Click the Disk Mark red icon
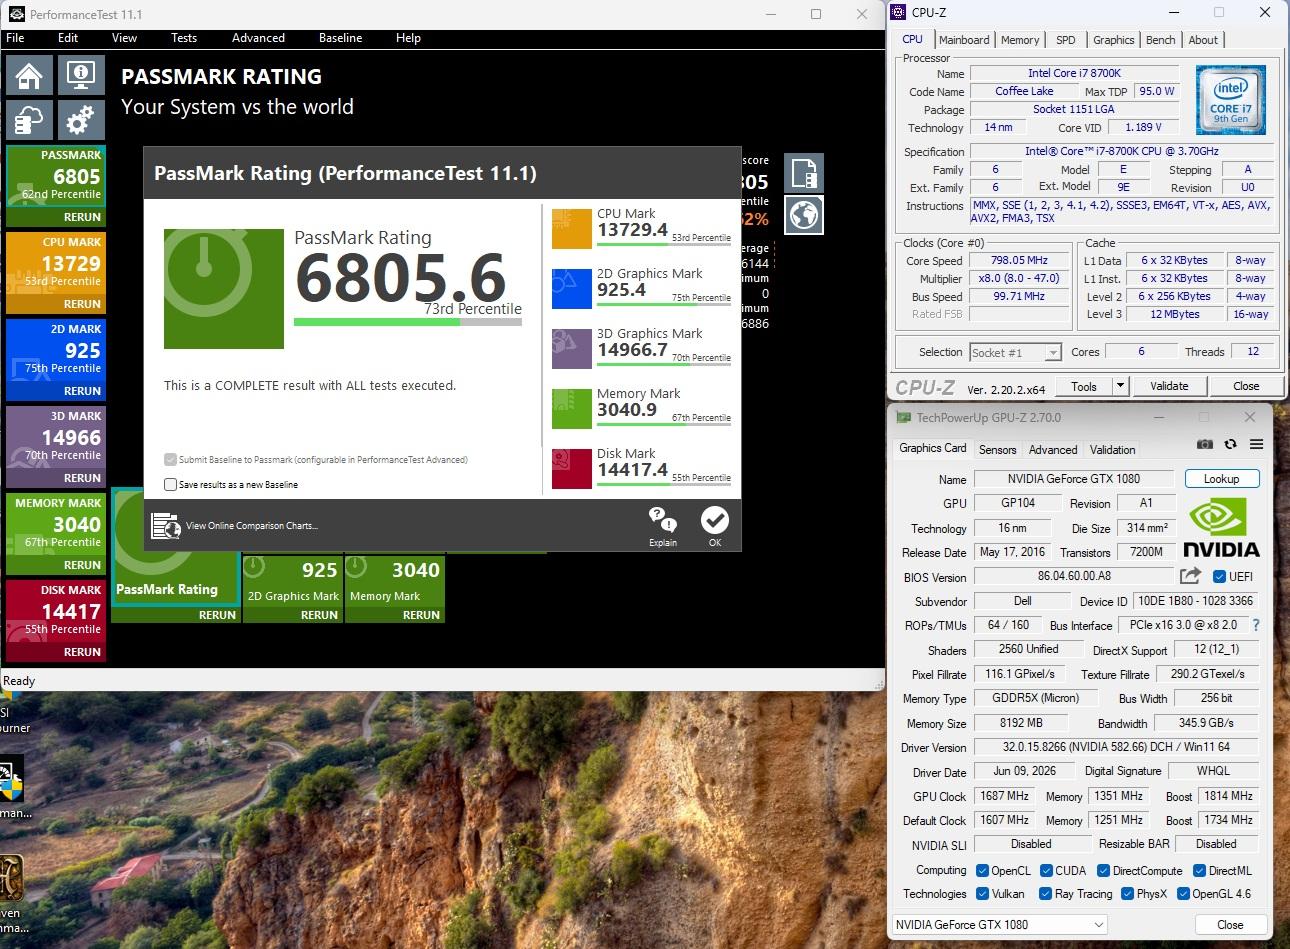 (x=572, y=468)
